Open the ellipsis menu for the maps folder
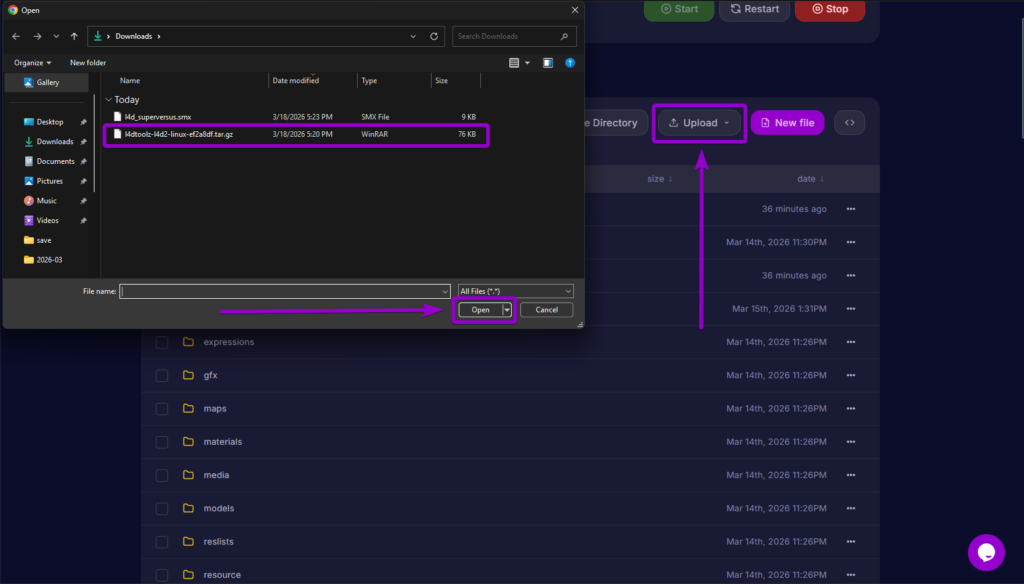Image resolution: width=1024 pixels, height=584 pixels. (x=852, y=408)
